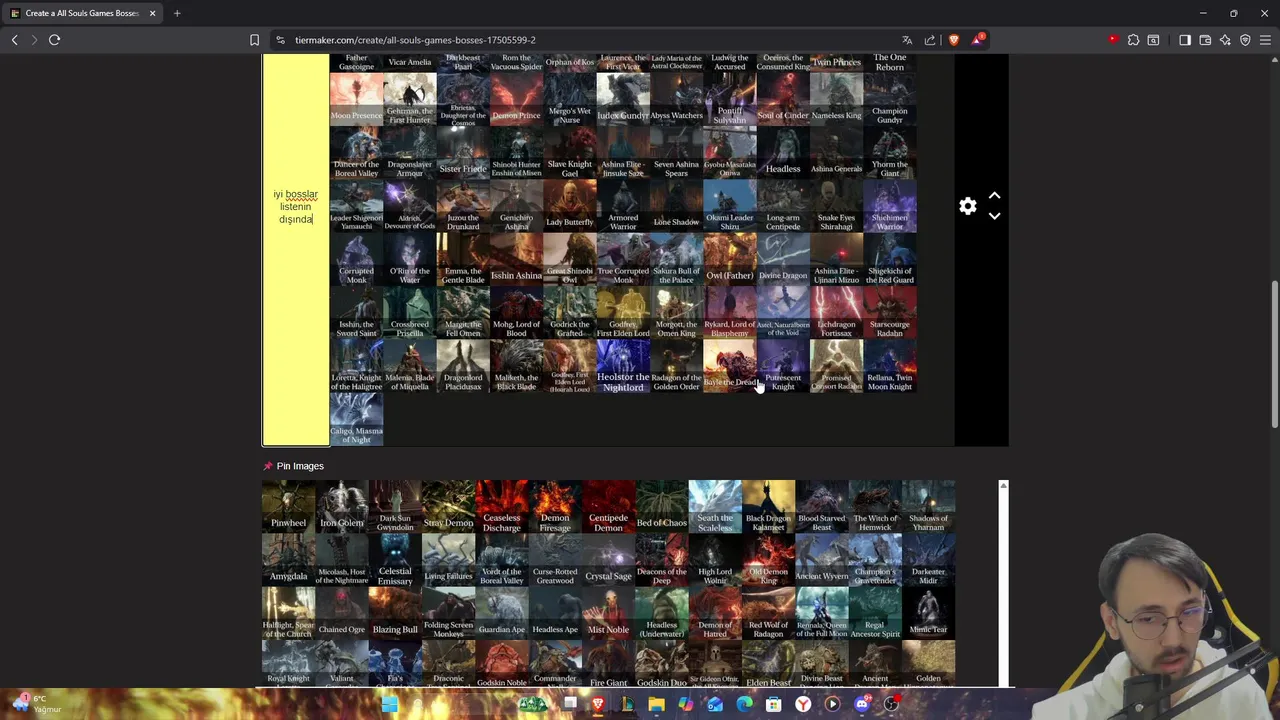Select the Old Demon King image
This screenshot has height=720, width=1280.
768,560
